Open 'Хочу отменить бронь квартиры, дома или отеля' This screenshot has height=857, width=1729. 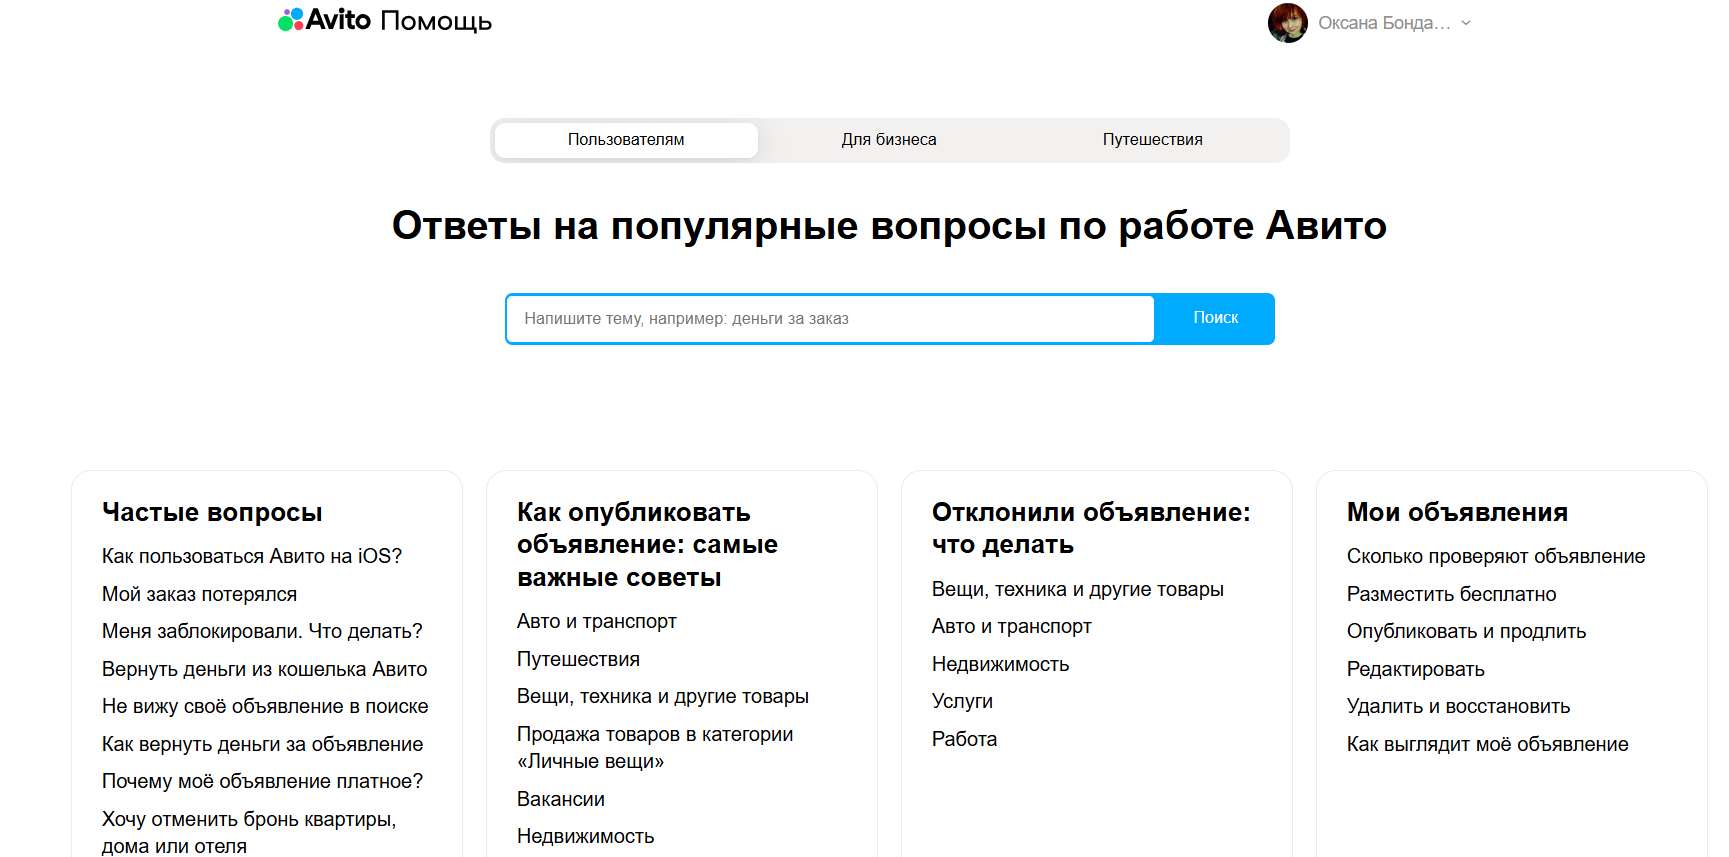[x=249, y=832]
